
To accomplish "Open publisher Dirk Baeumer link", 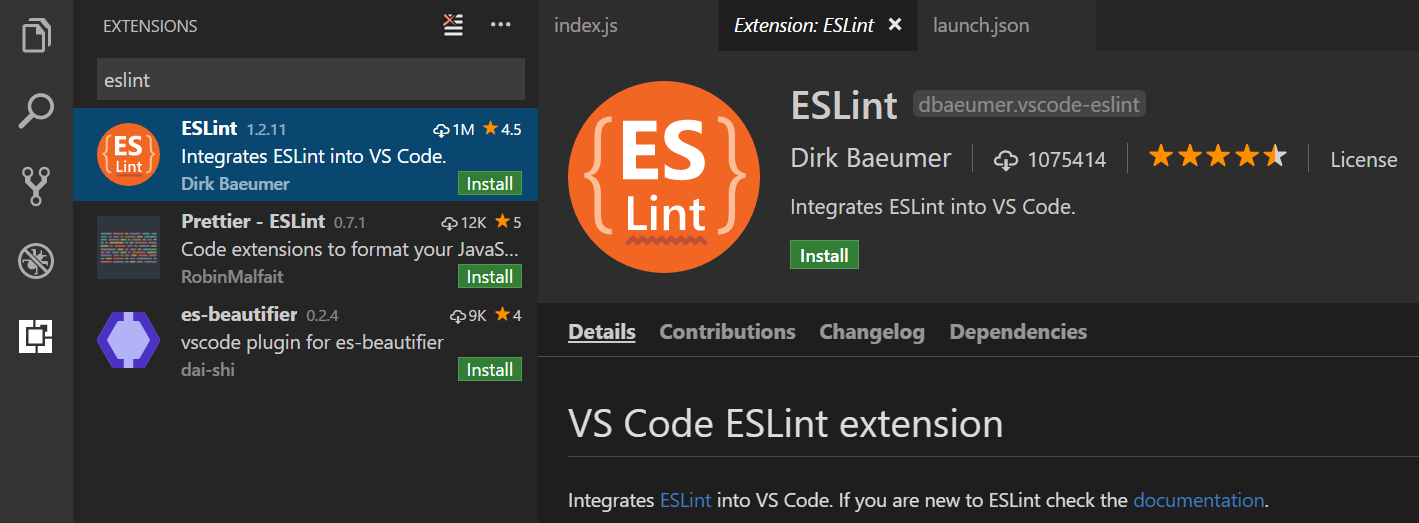I will click(871, 158).
